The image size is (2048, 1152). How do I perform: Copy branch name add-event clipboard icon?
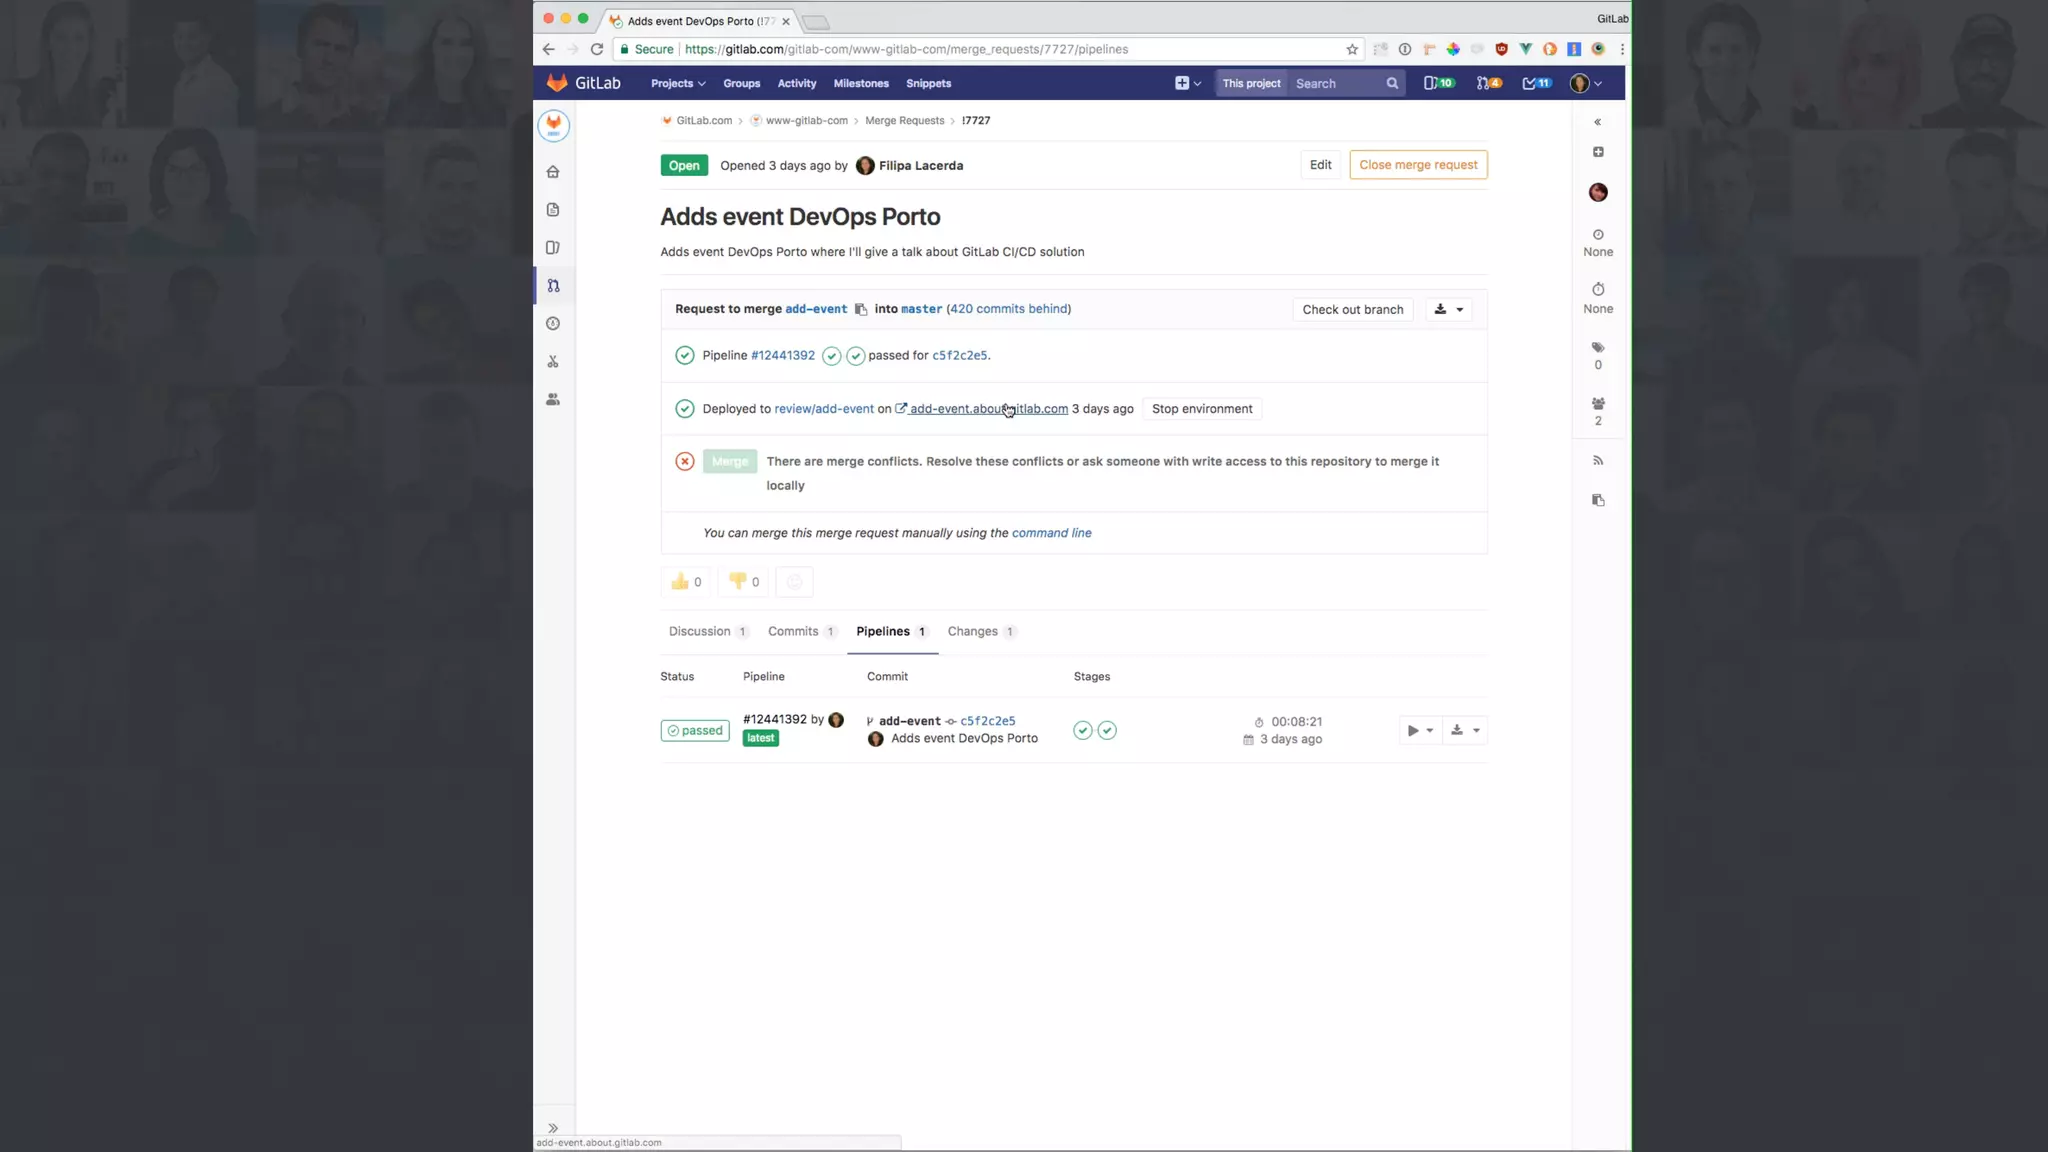pos(861,310)
